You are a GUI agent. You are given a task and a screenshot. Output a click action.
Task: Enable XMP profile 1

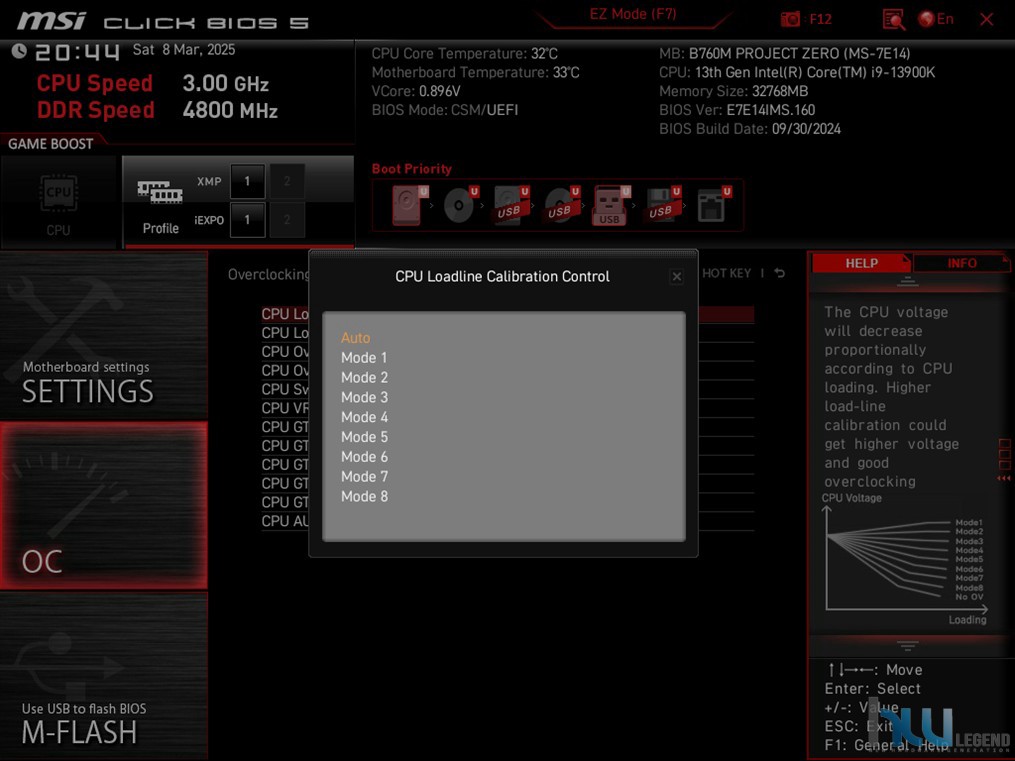coord(247,181)
